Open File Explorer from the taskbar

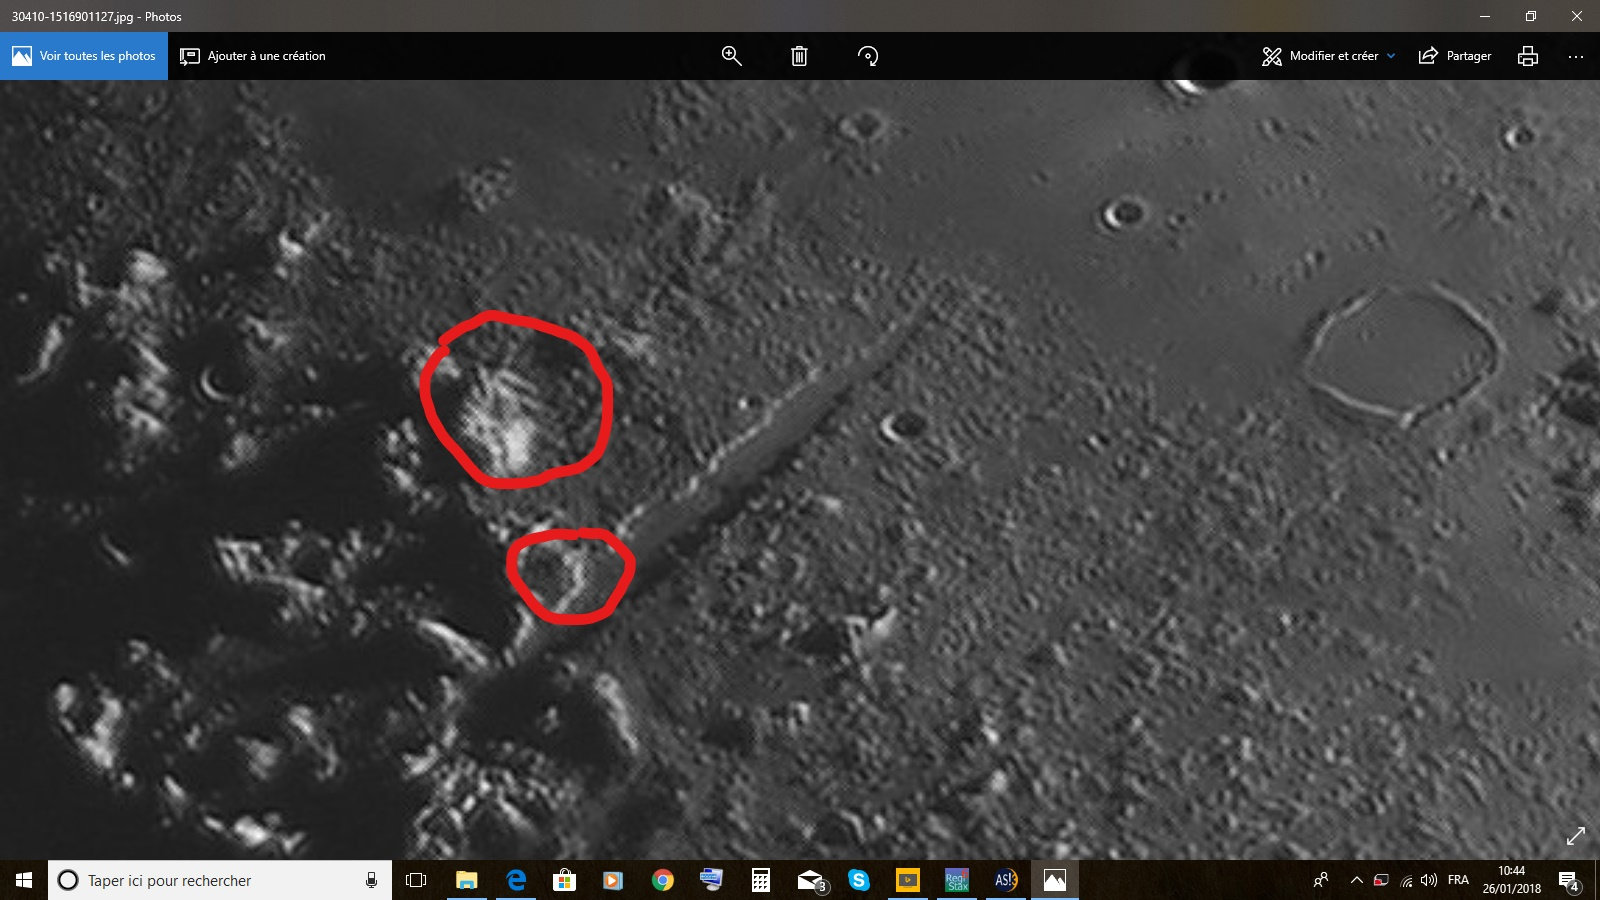click(466, 880)
